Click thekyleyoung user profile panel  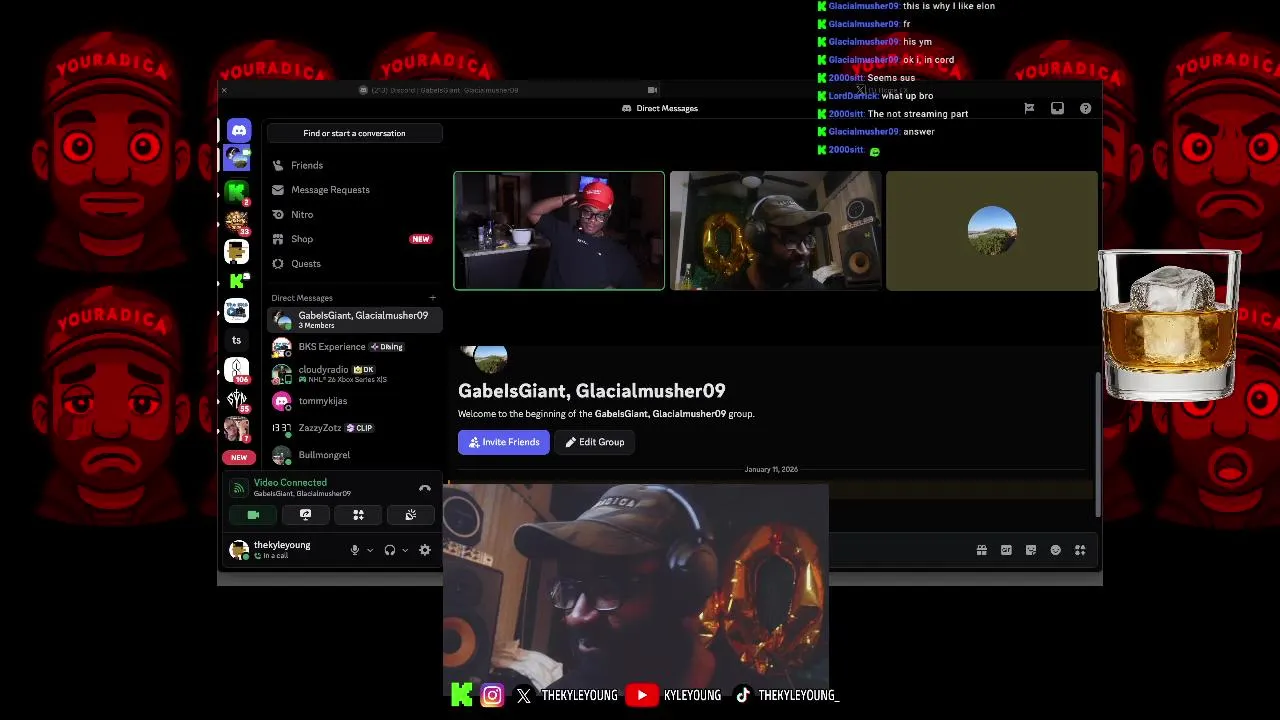click(x=284, y=549)
